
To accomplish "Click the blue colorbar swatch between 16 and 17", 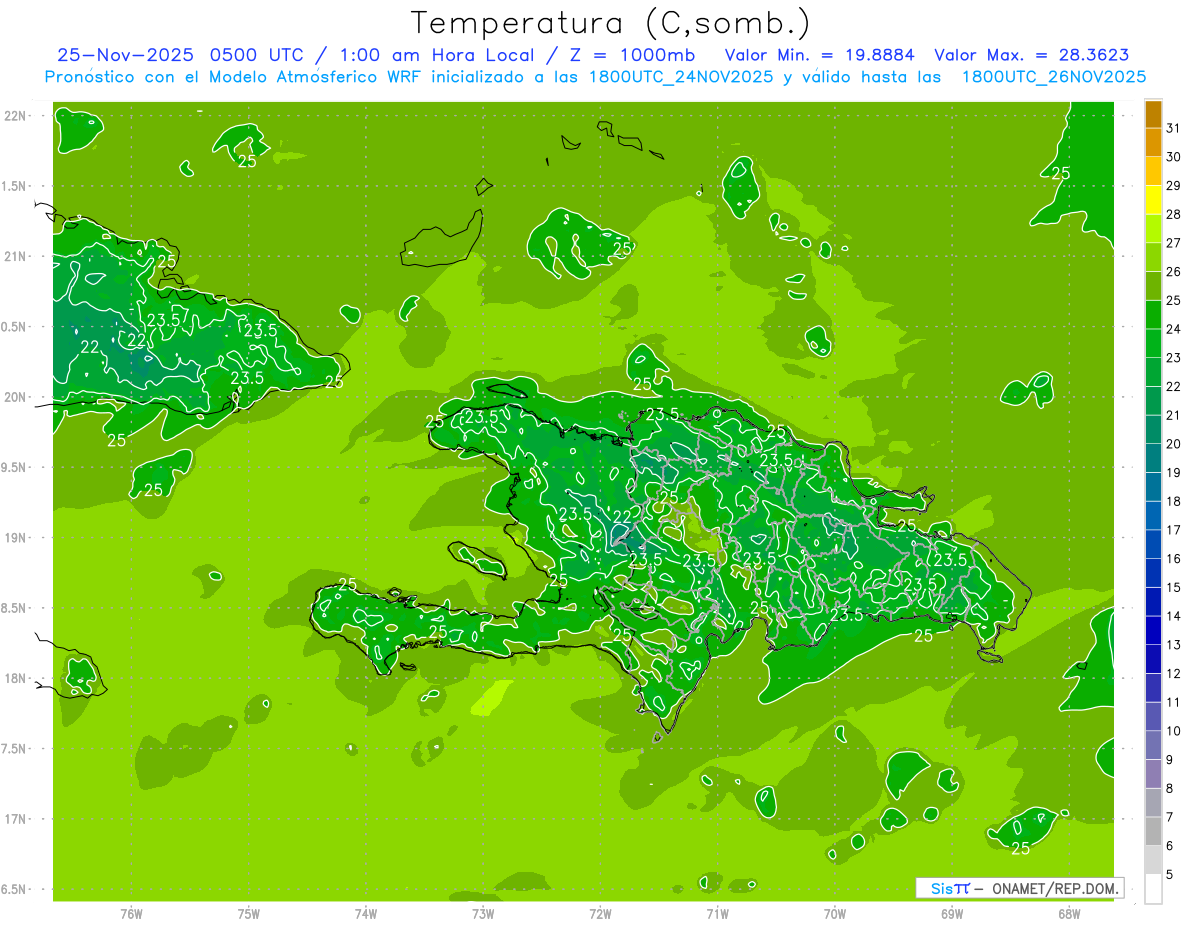I will click(x=1153, y=545).
